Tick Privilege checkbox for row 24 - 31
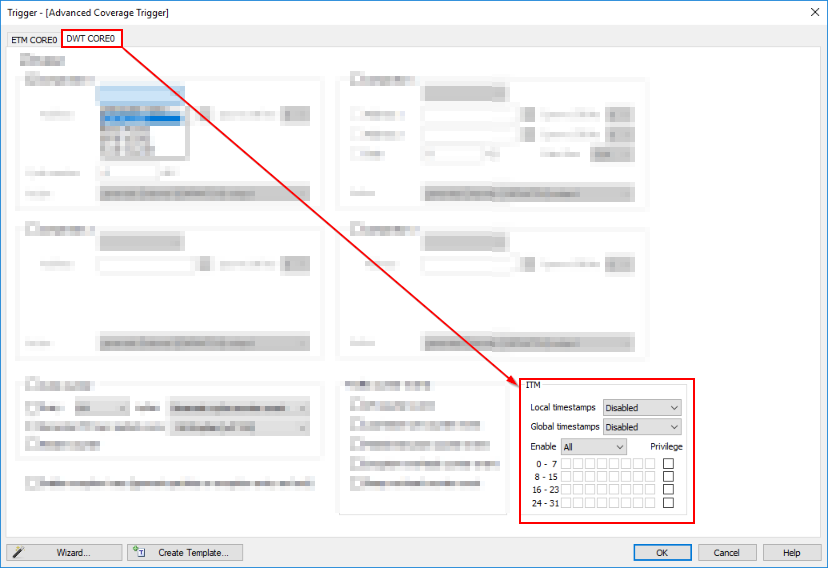The width and height of the screenshot is (828, 568). pyautogui.click(x=668, y=503)
